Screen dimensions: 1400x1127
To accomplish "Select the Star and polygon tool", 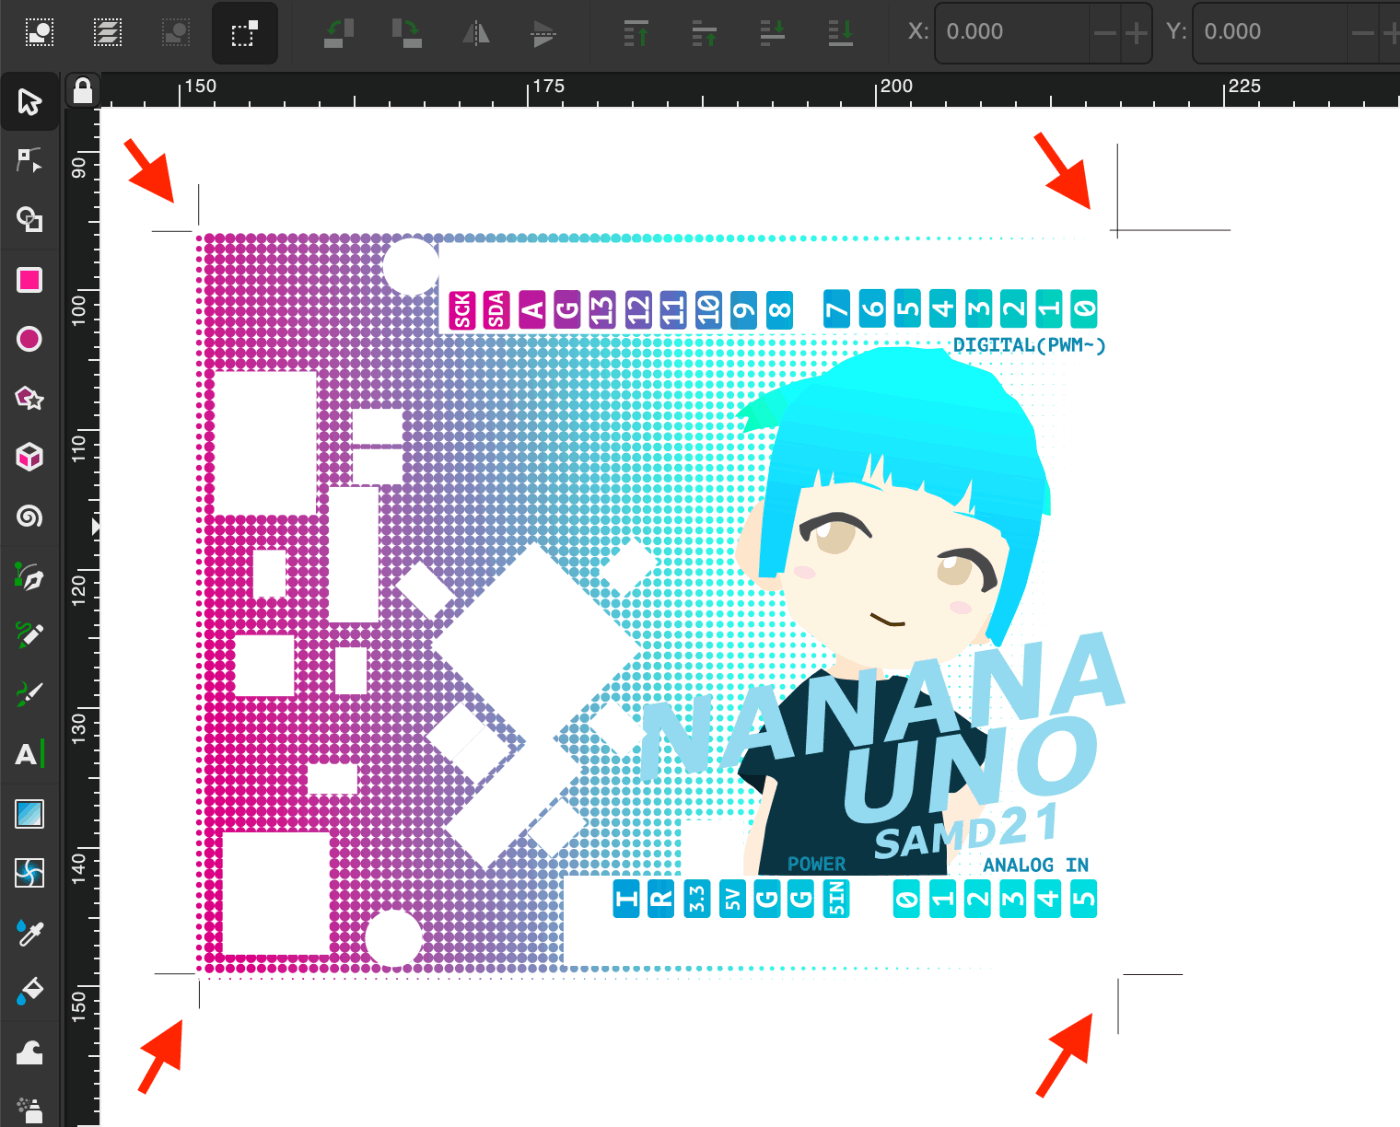I will click(30, 398).
